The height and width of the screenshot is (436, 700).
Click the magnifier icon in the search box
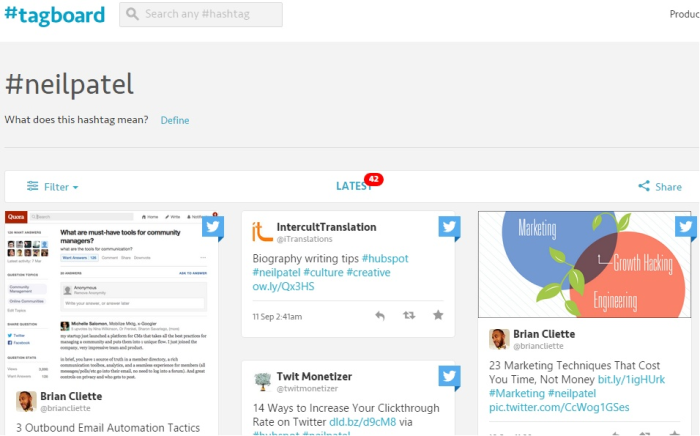pyautogui.click(x=132, y=14)
